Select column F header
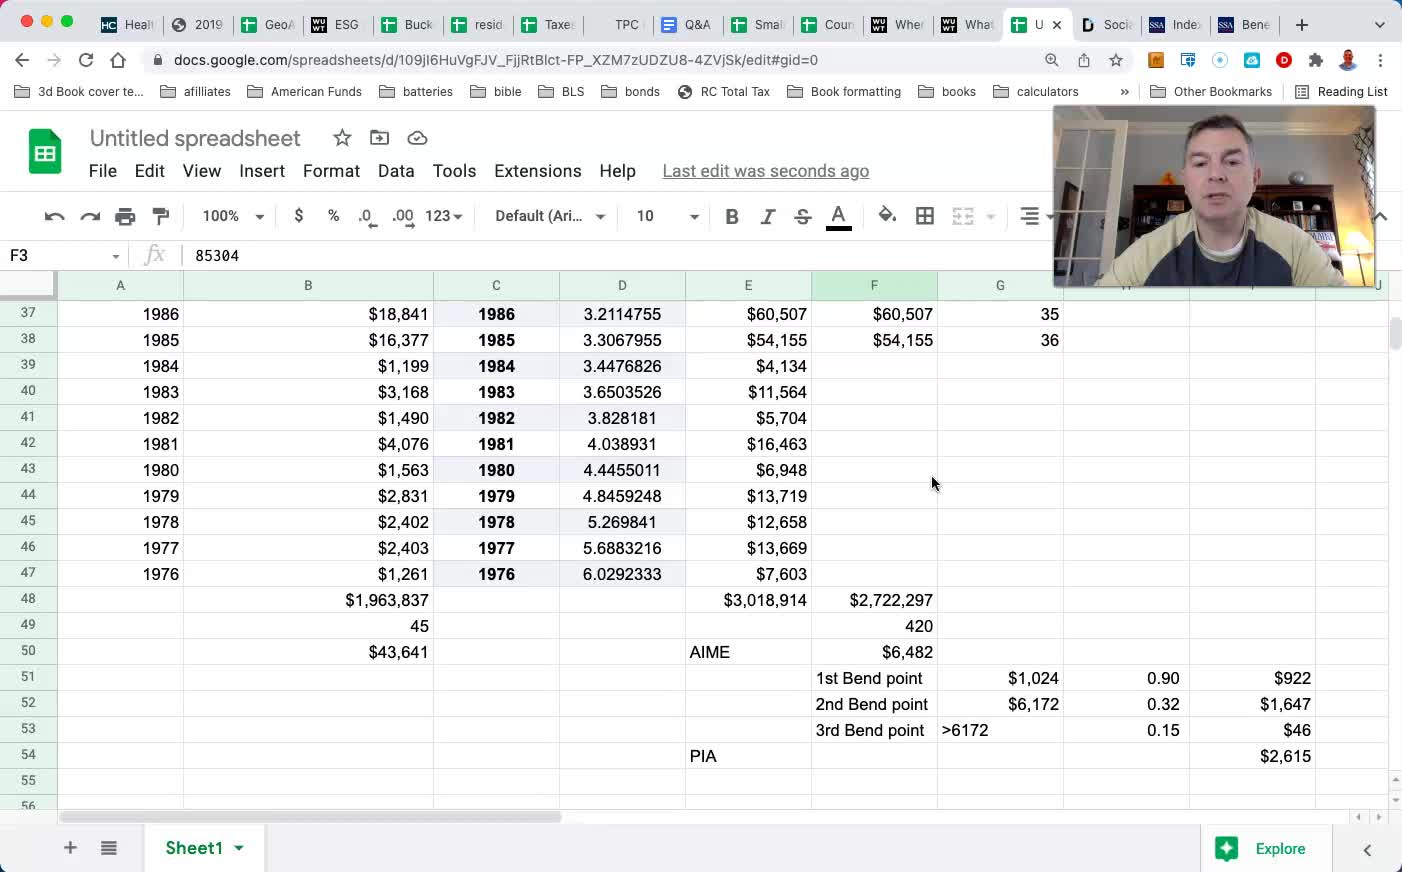Image resolution: width=1402 pixels, height=872 pixels. [x=874, y=286]
